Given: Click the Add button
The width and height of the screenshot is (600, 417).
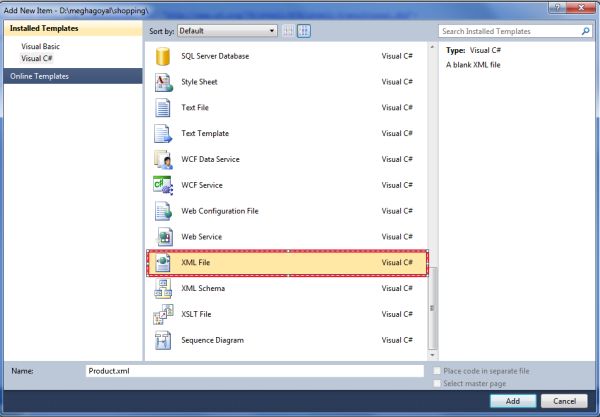Looking at the screenshot, I should [513, 401].
